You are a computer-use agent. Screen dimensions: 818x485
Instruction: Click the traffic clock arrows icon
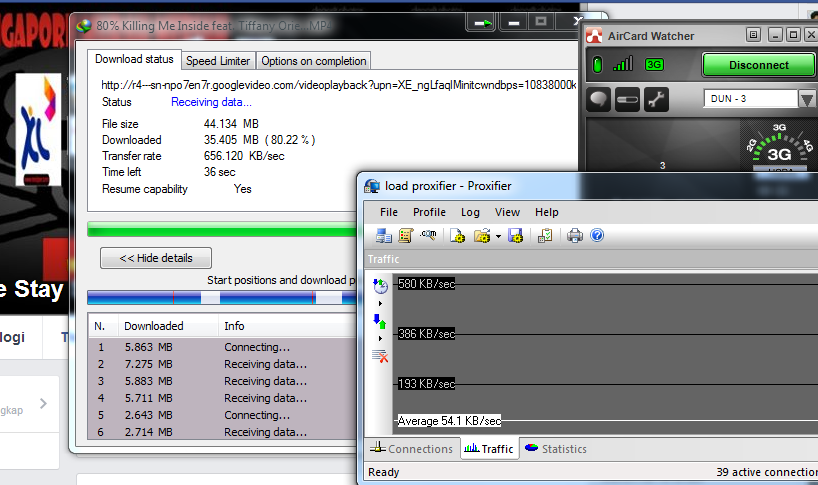point(380,286)
